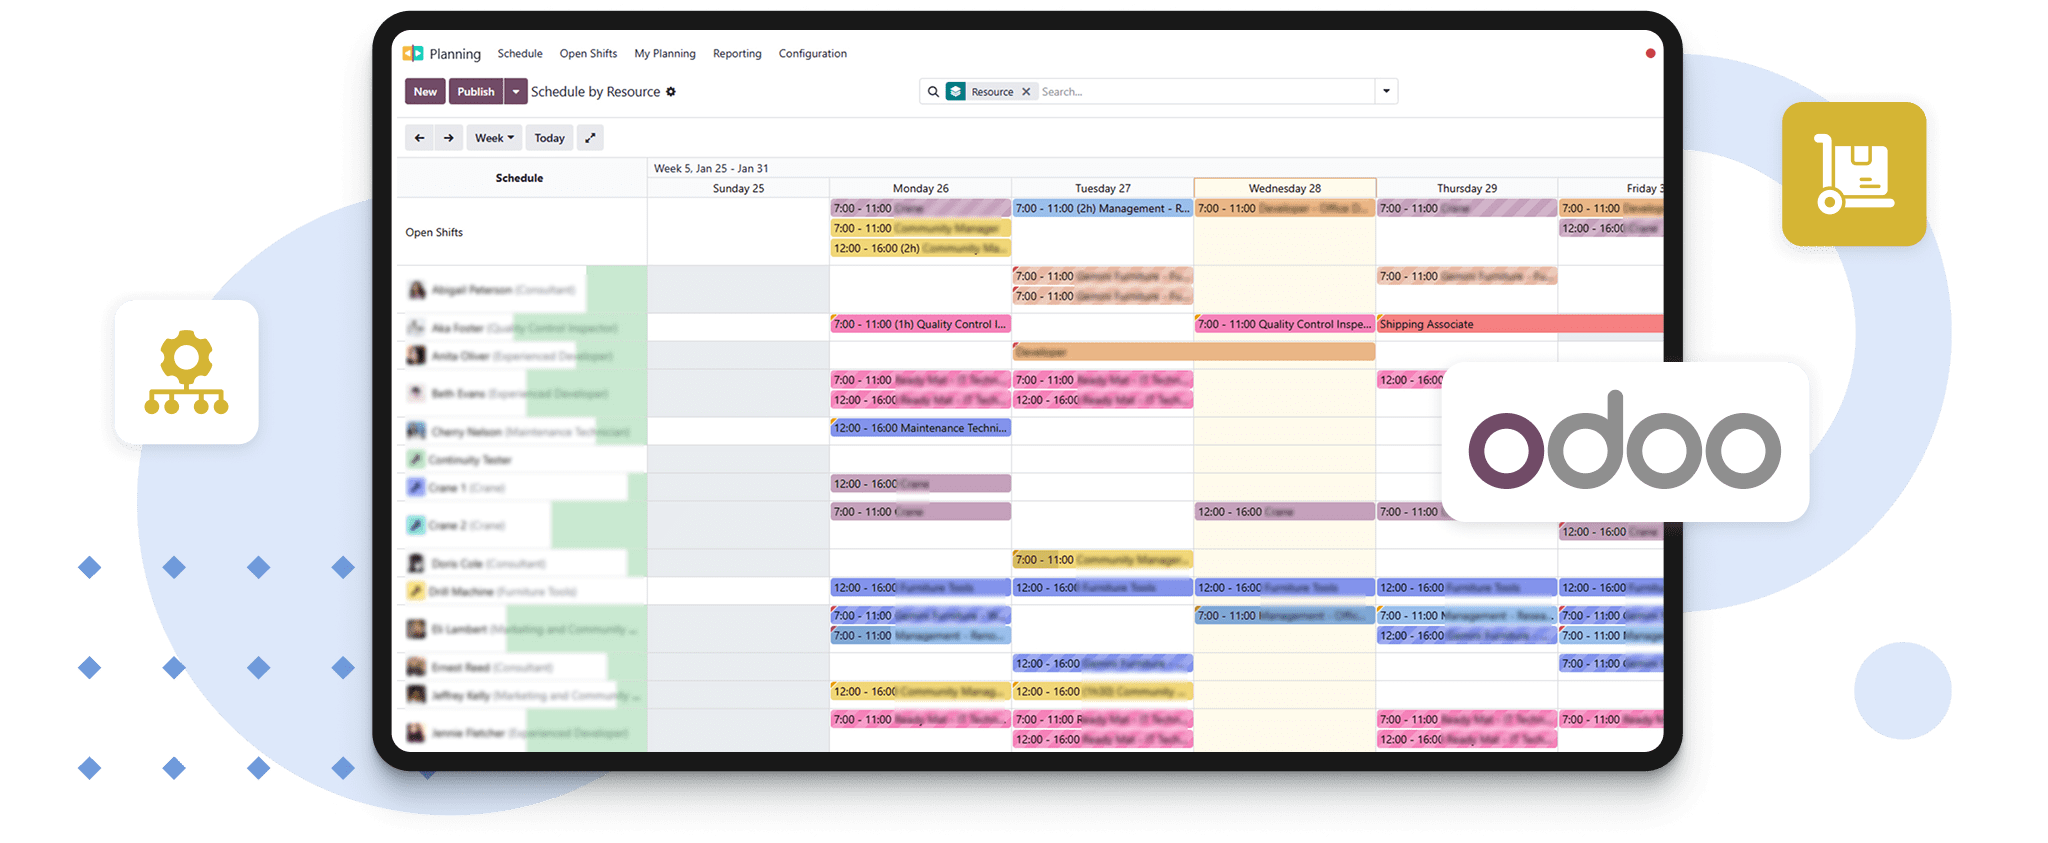
Task: Open Monday's 7:00 - 11:00 (1h) Quality Control shift
Action: pos(920,324)
